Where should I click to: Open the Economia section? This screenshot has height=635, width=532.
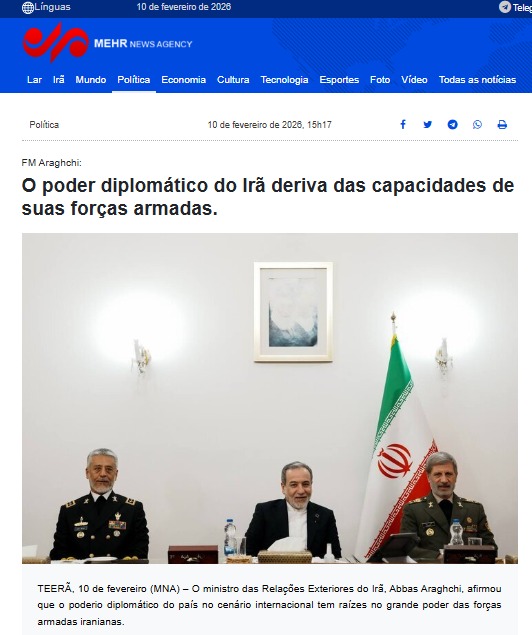pyautogui.click(x=183, y=80)
